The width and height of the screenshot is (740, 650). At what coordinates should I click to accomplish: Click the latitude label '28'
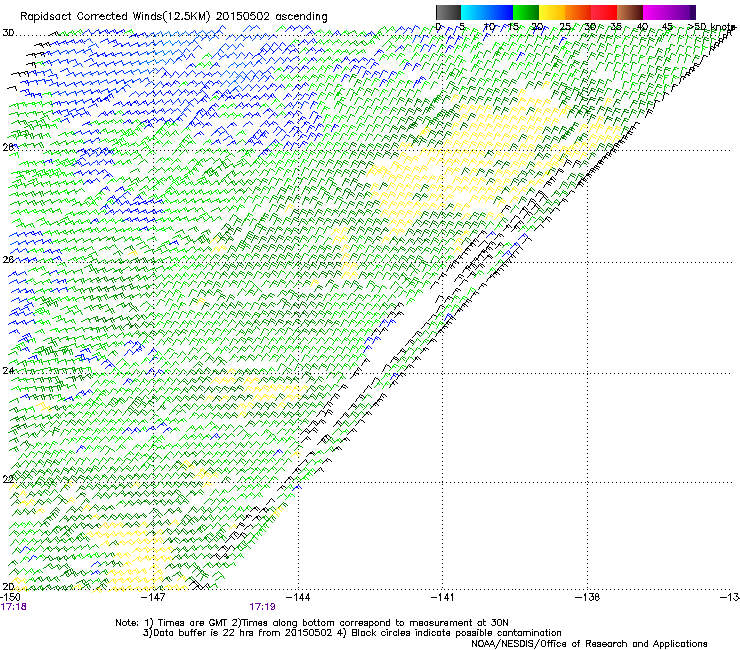tap(8, 147)
